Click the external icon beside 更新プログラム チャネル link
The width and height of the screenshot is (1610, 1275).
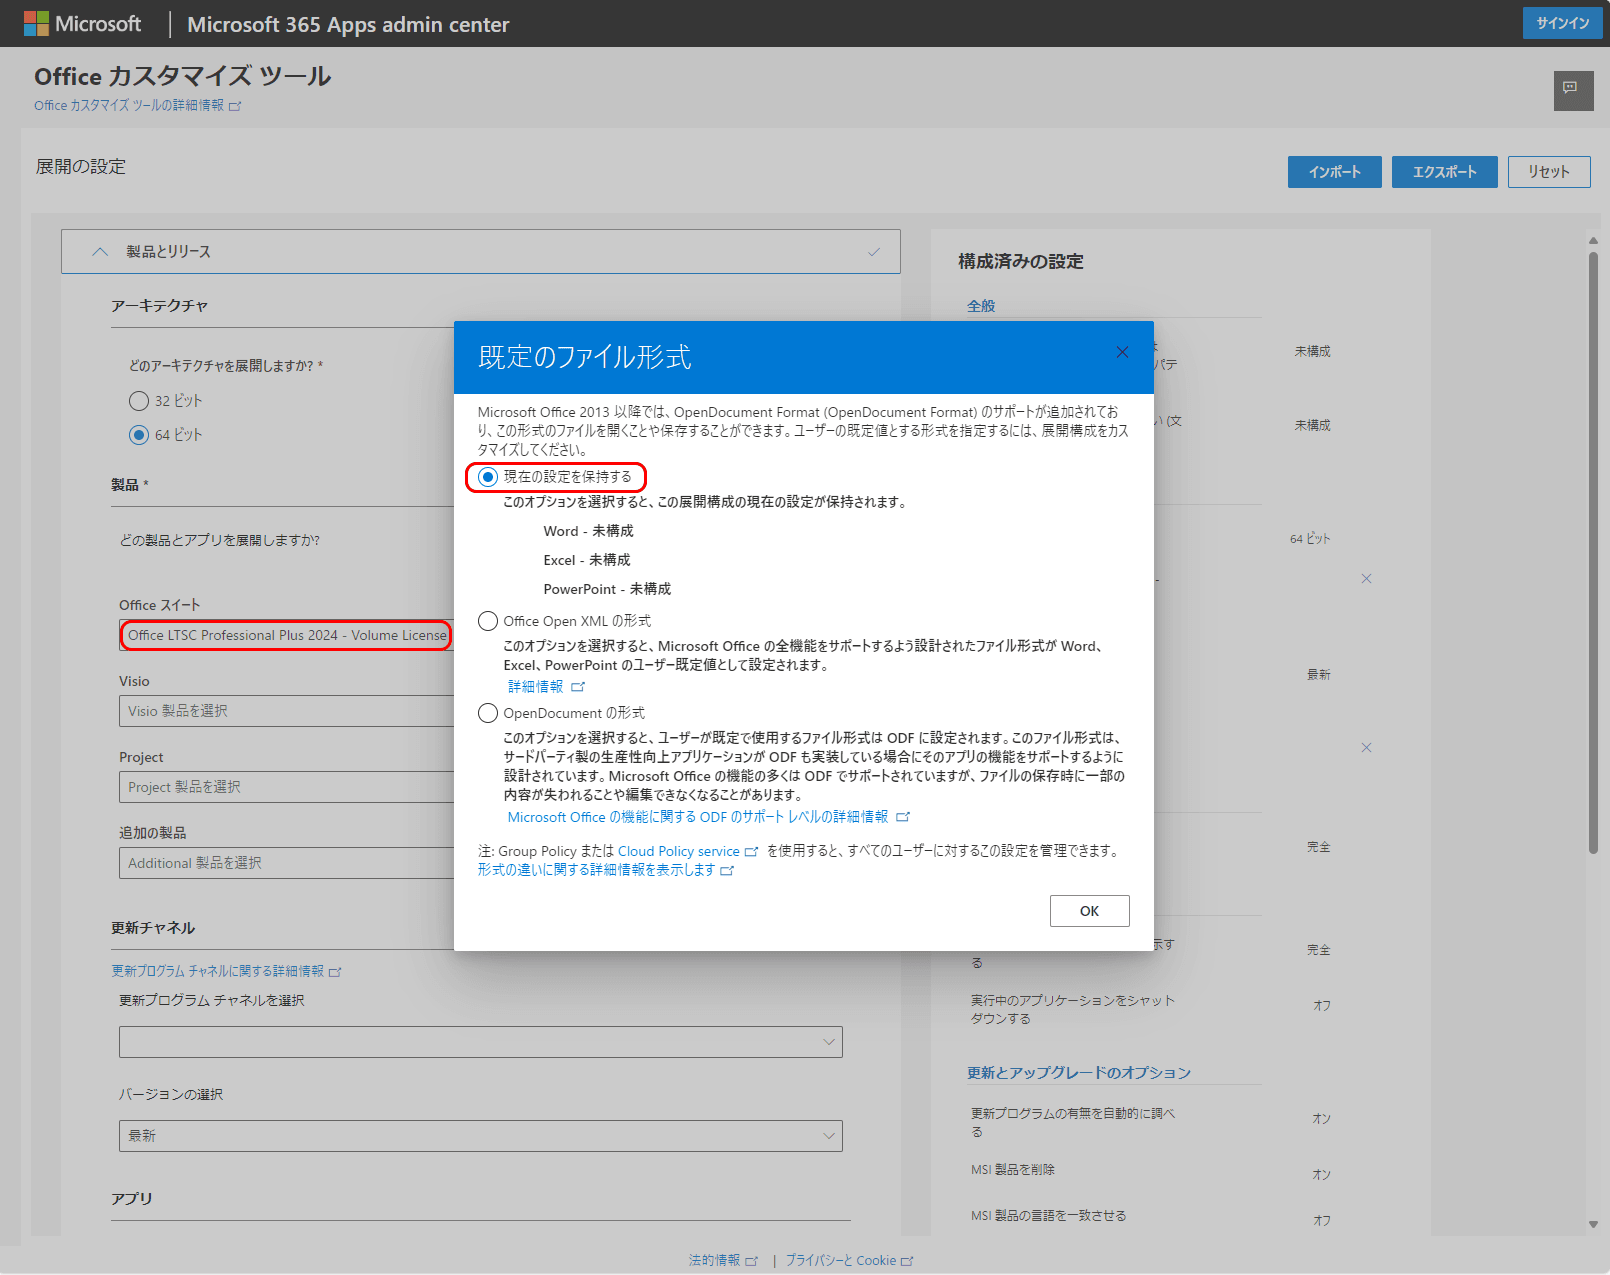pyautogui.click(x=335, y=972)
